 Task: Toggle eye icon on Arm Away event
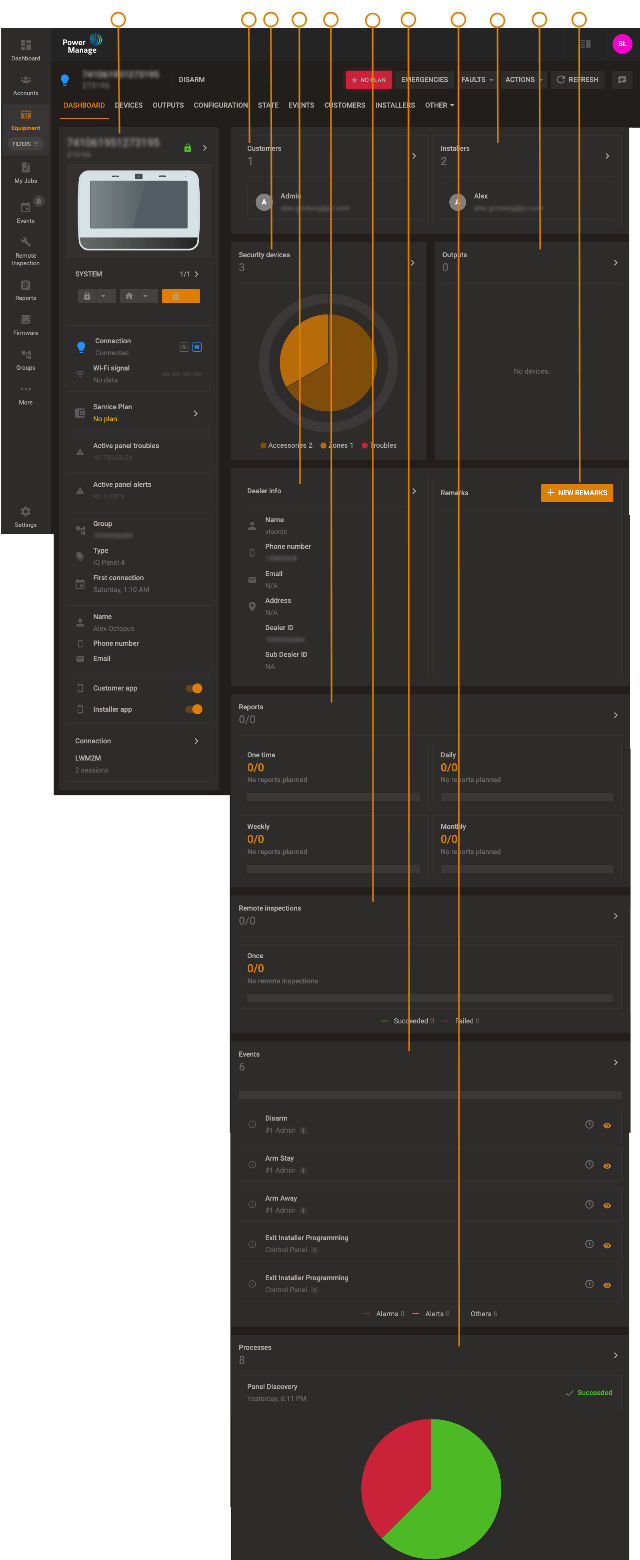(x=607, y=1205)
